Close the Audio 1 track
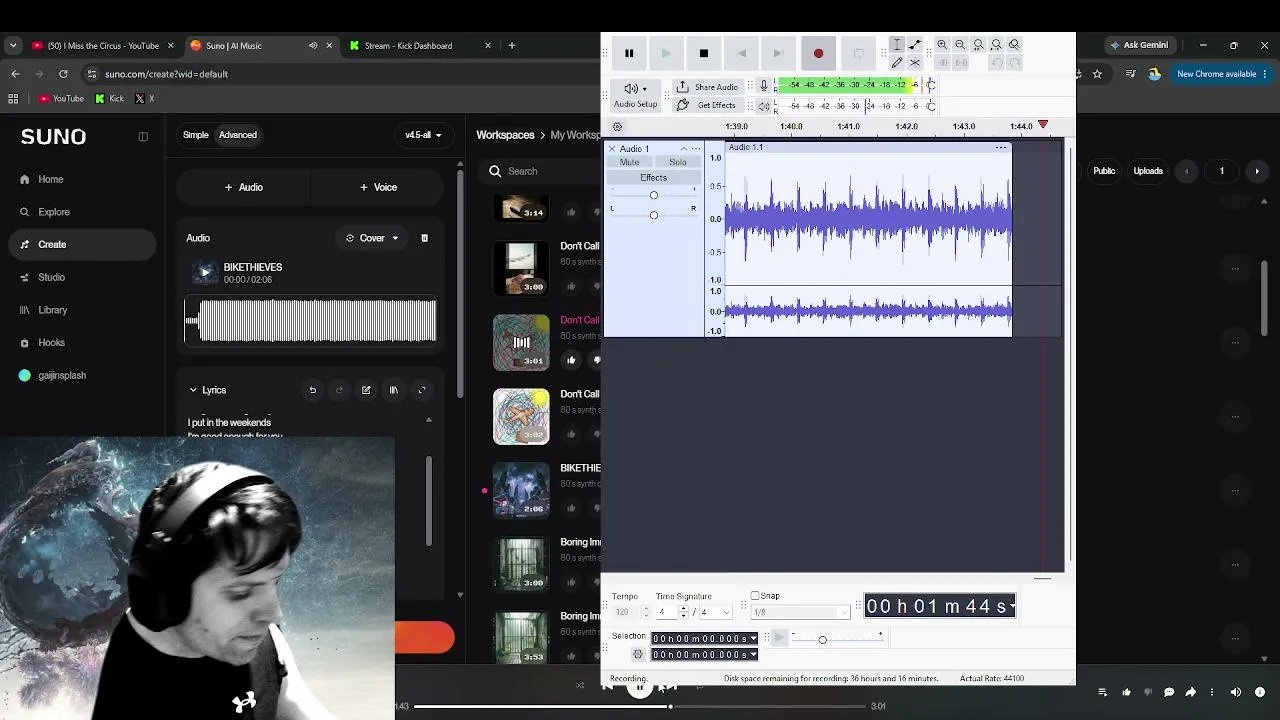This screenshot has width=1280, height=720. pyautogui.click(x=612, y=149)
